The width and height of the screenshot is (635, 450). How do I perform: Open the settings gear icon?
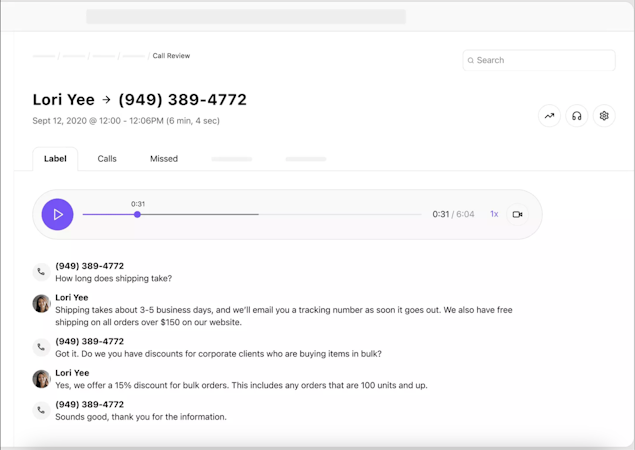click(604, 116)
